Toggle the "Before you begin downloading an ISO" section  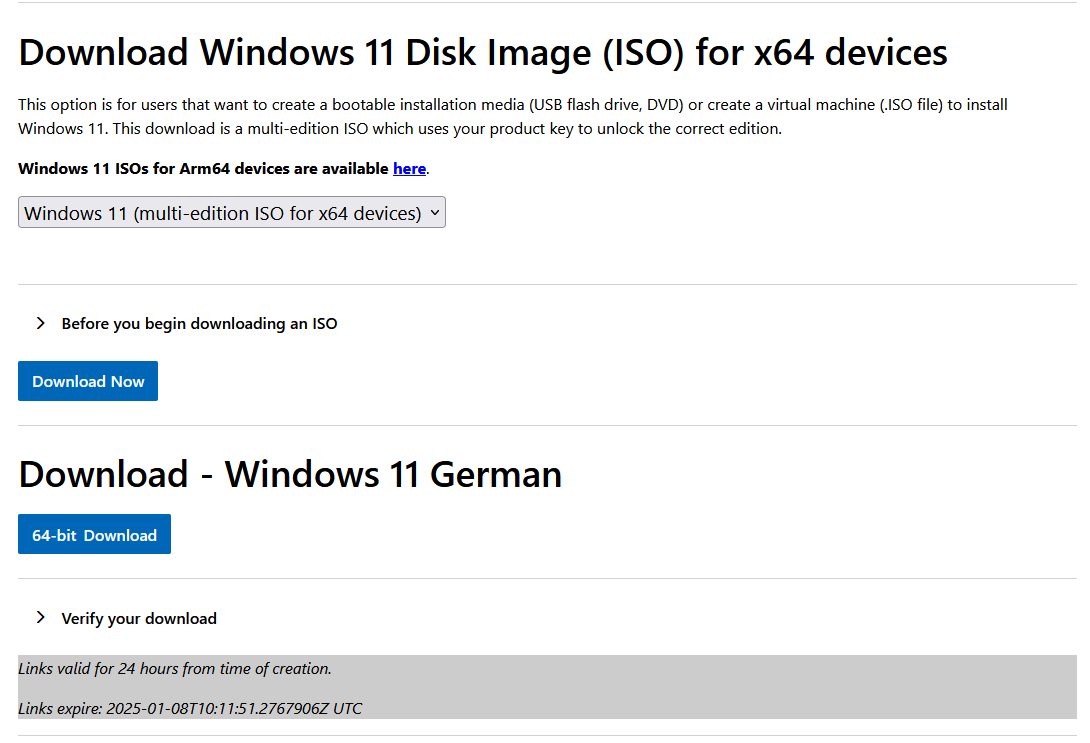coord(199,324)
